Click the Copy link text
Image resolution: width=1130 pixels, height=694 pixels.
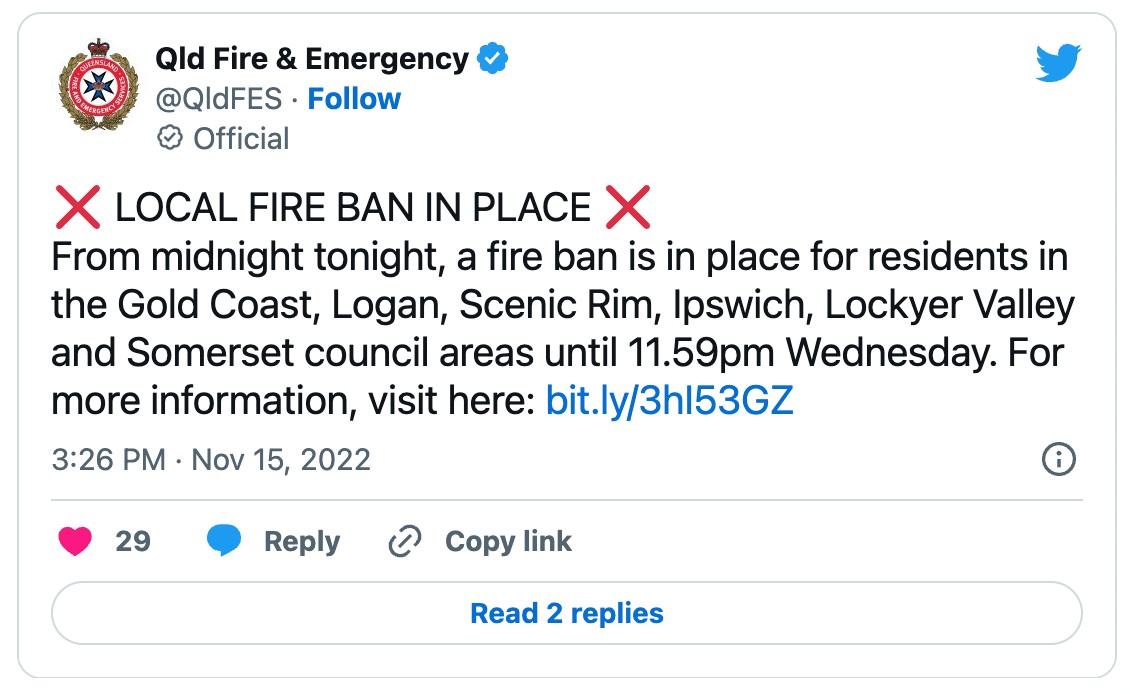point(508,542)
